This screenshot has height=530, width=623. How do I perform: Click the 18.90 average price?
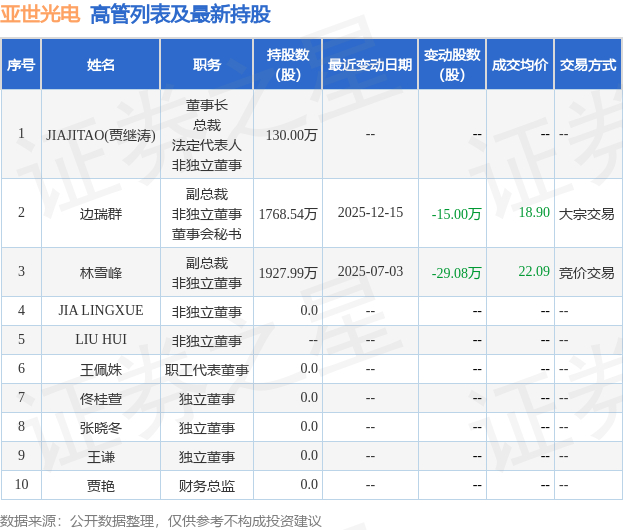[534, 212]
